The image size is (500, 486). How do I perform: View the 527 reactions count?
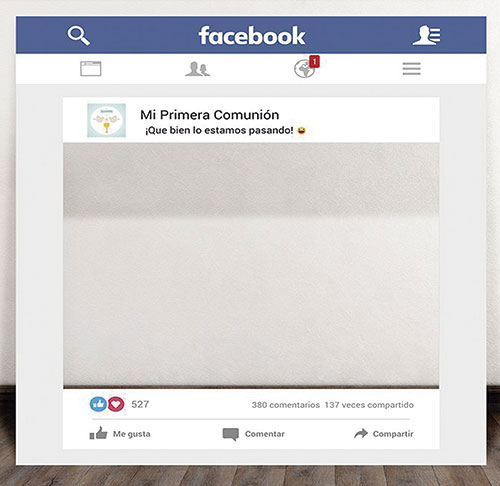(x=140, y=404)
